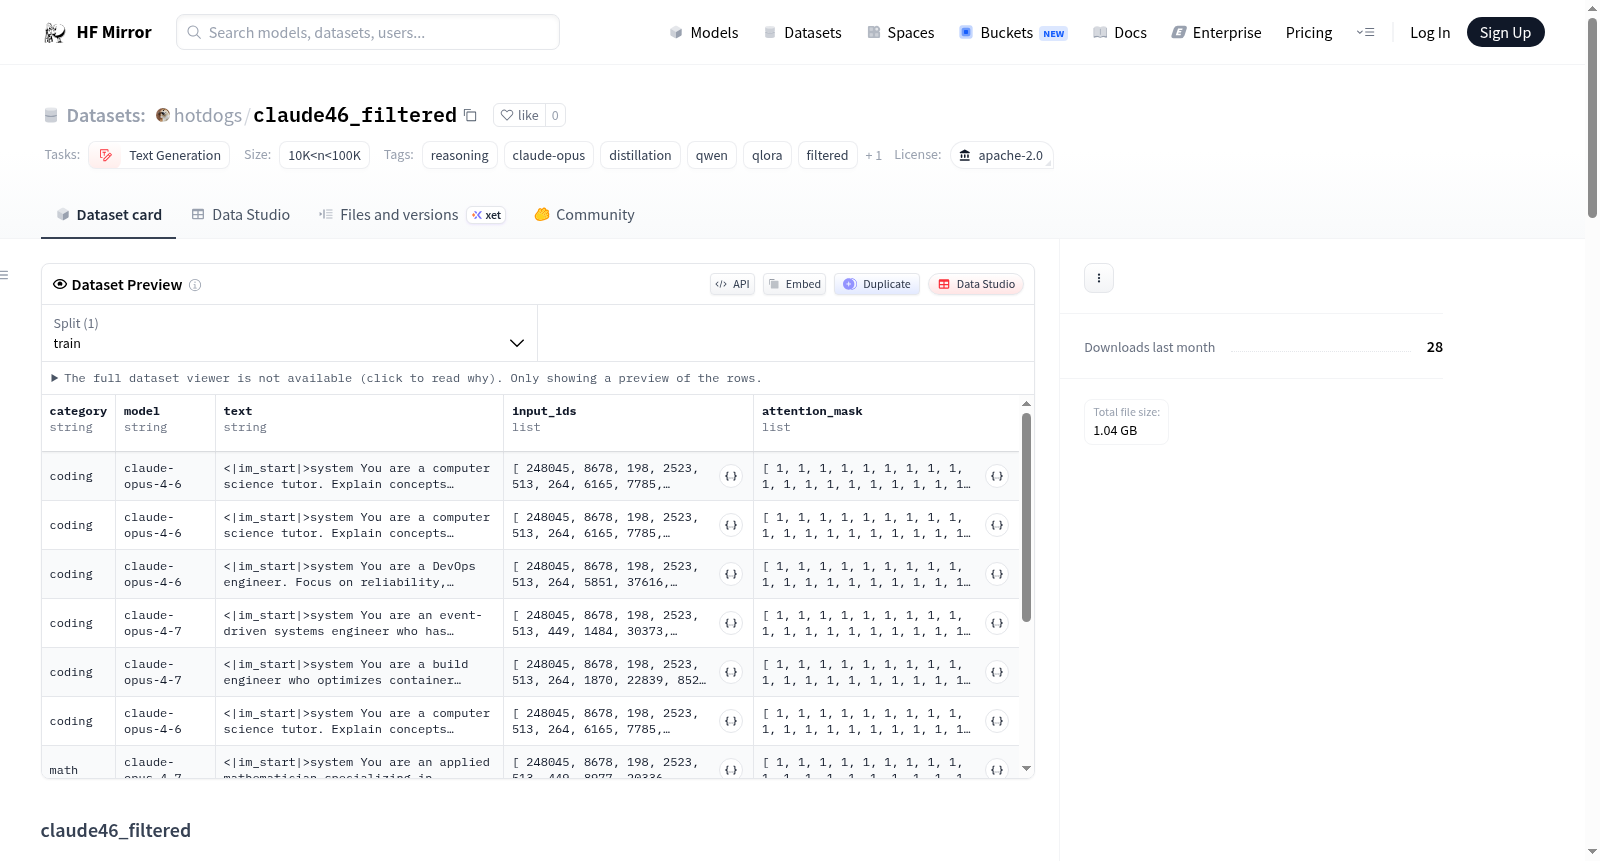
Task: Click the Total file size 1.04 GB box
Action: pyautogui.click(x=1127, y=421)
